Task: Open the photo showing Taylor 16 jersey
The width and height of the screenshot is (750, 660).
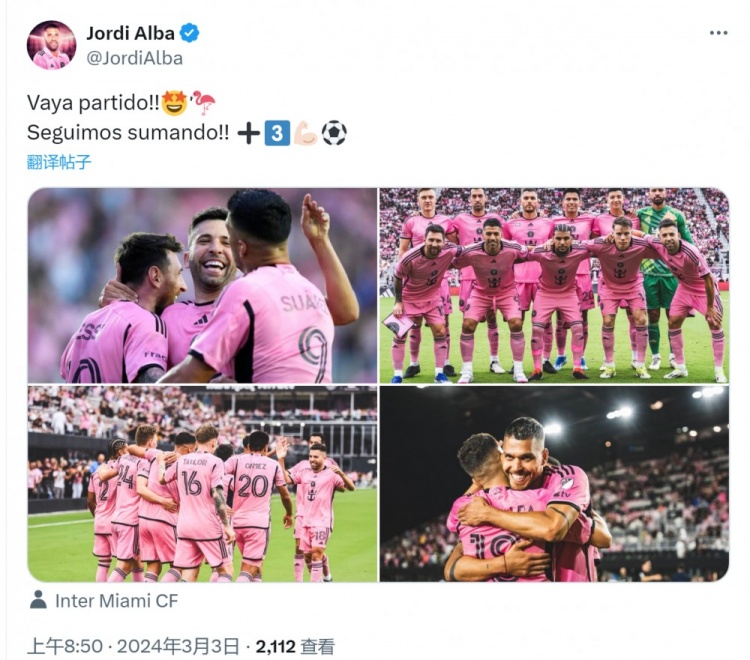Action: pyautogui.click(x=202, y=484)
